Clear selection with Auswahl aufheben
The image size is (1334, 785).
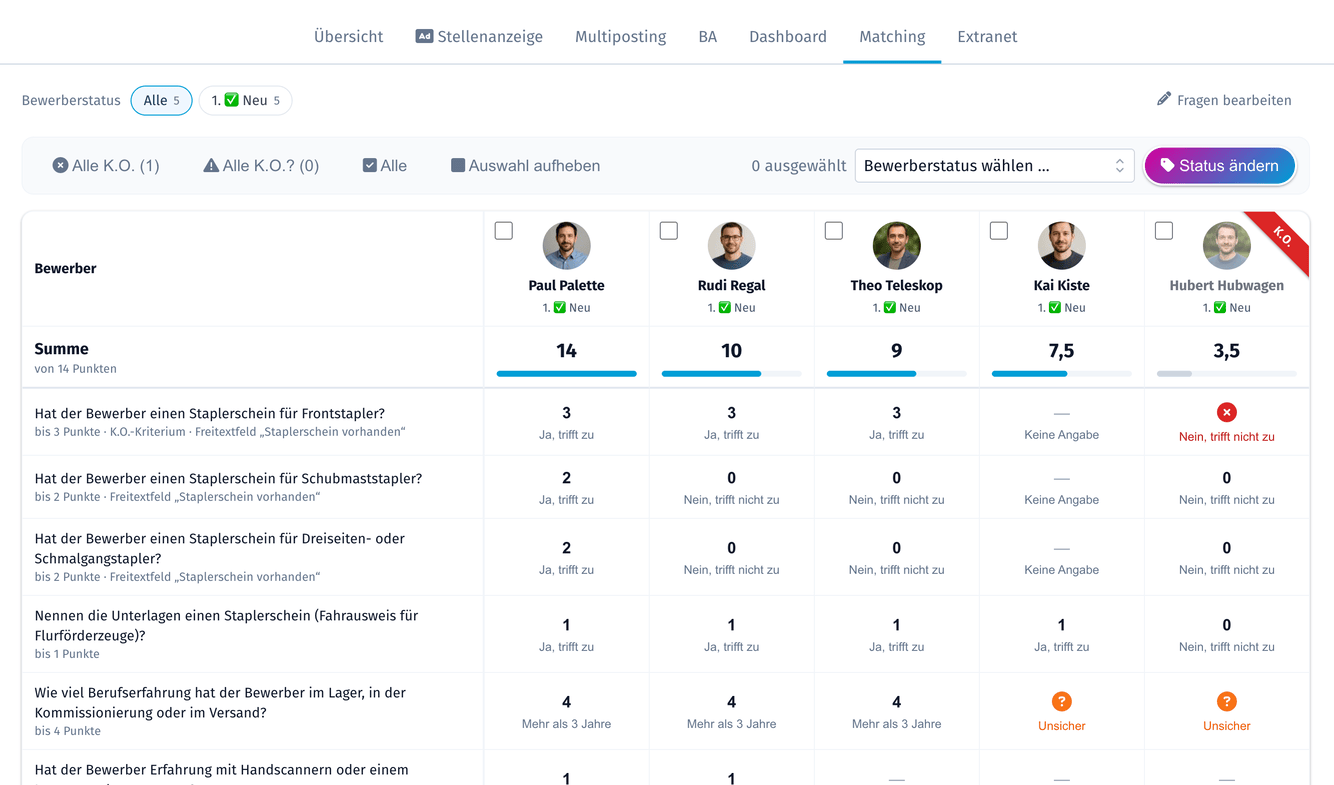526,165
